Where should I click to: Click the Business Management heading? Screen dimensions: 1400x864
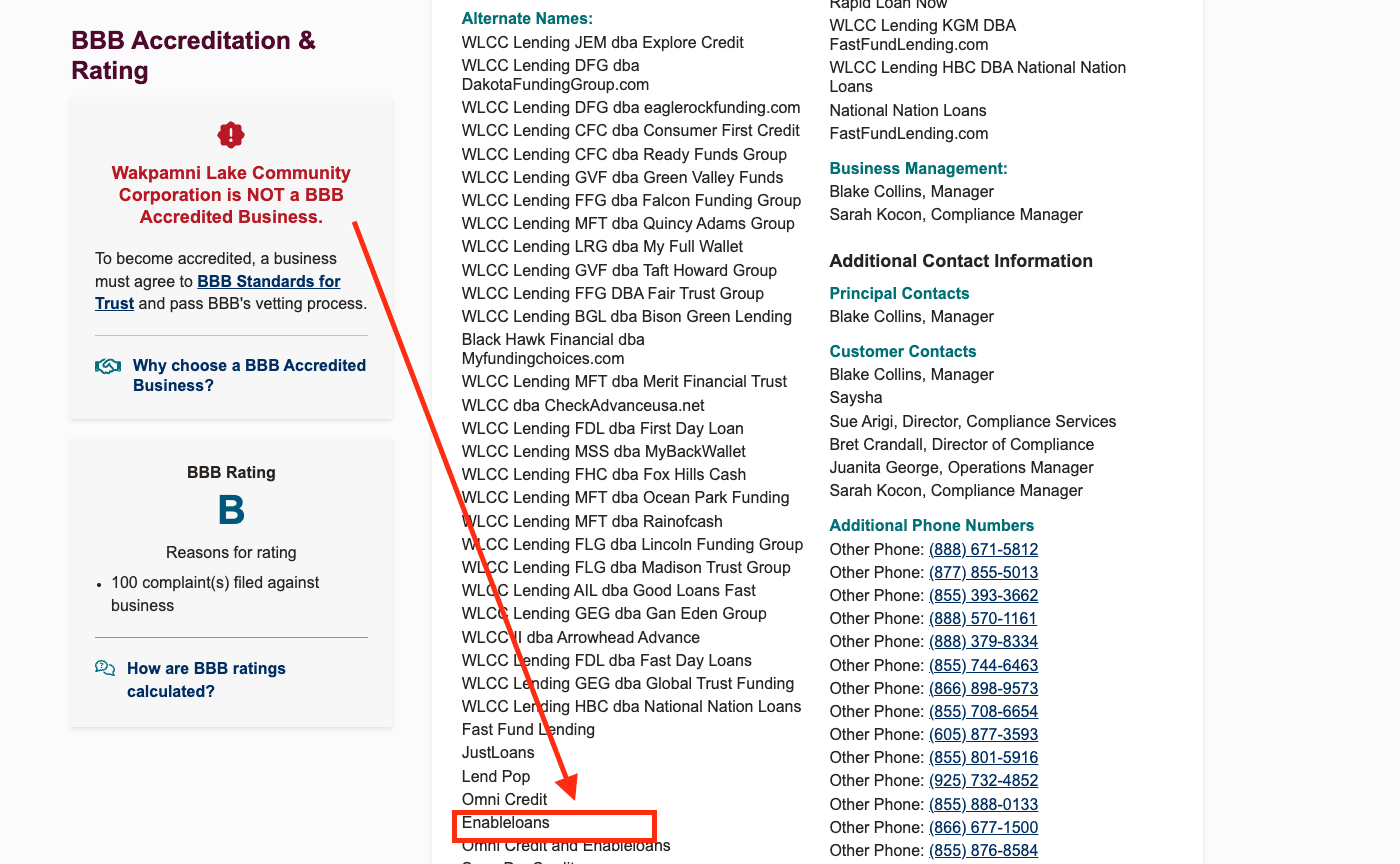tap(918, 168)
